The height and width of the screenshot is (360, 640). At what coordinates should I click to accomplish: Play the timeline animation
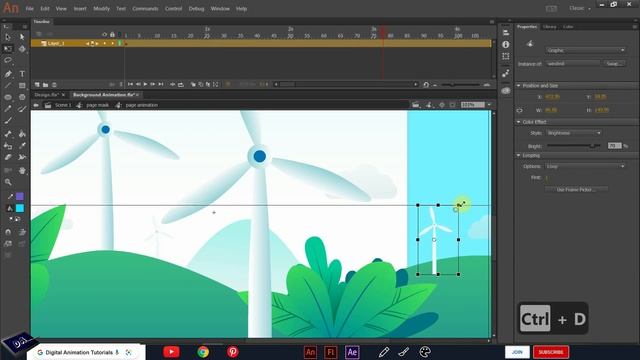145,84
